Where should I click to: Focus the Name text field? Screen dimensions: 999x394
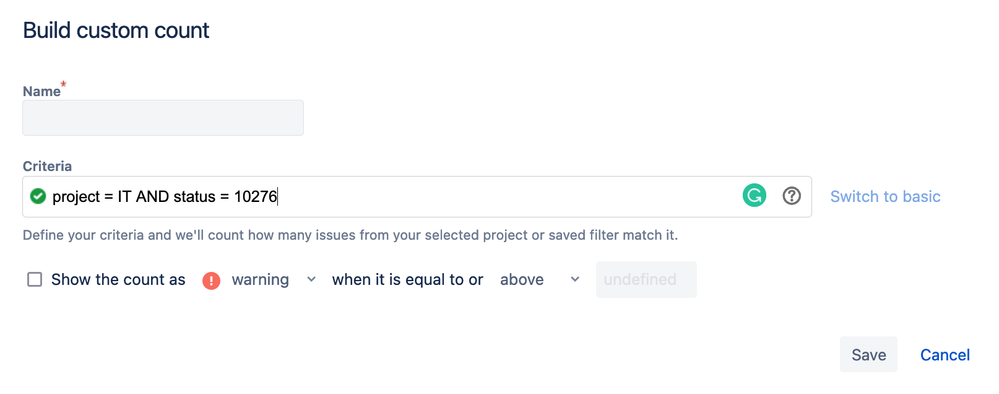163,117
